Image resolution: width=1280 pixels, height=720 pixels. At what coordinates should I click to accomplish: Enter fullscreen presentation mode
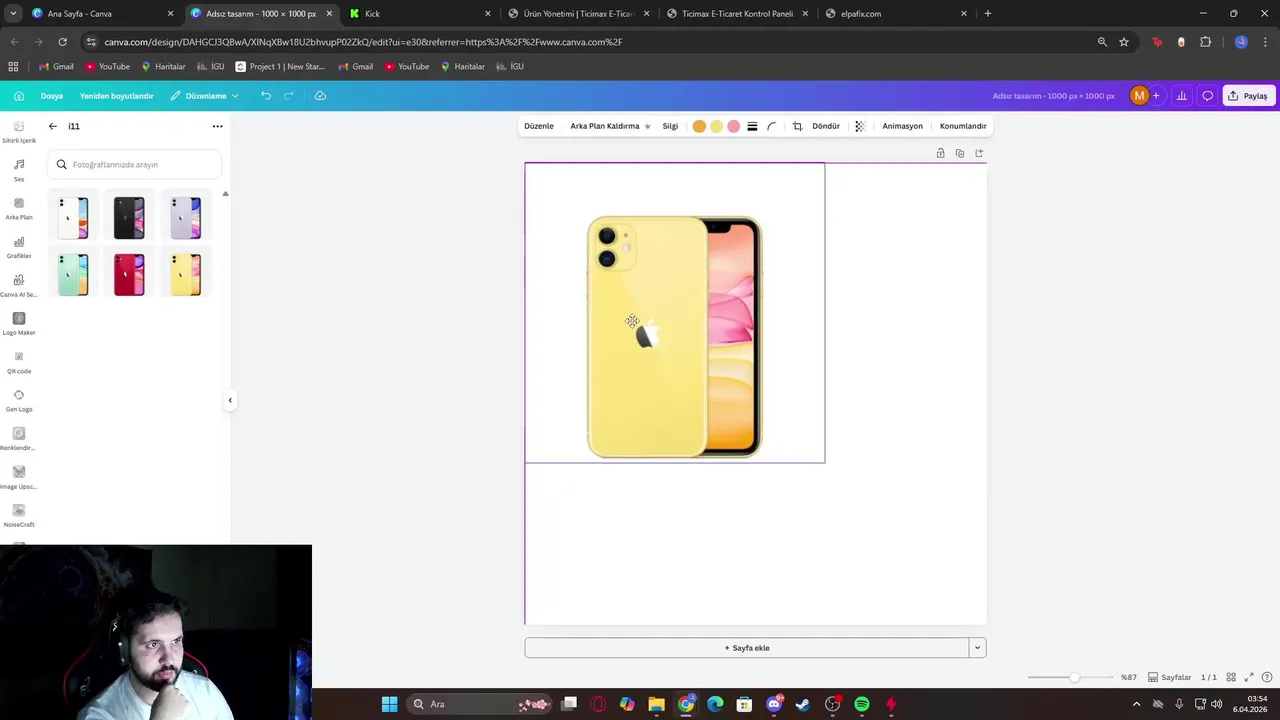tap(1249, 677)
